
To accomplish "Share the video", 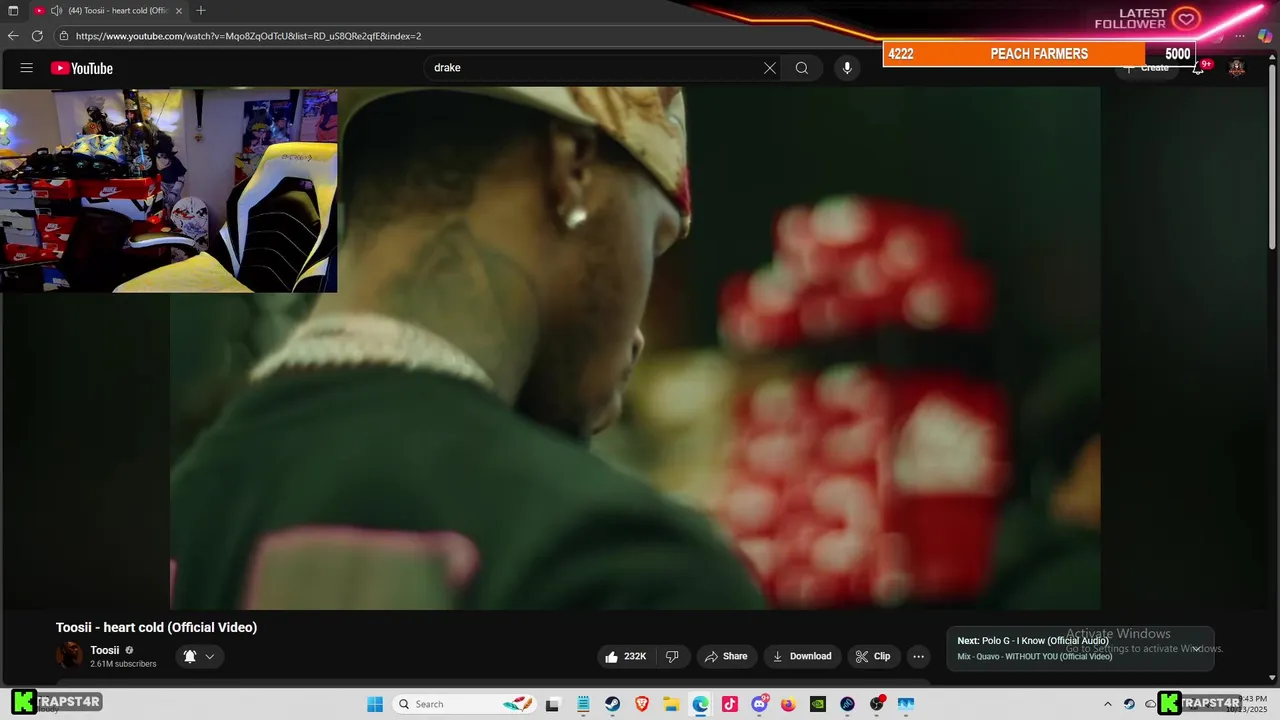I will point(726,656).
